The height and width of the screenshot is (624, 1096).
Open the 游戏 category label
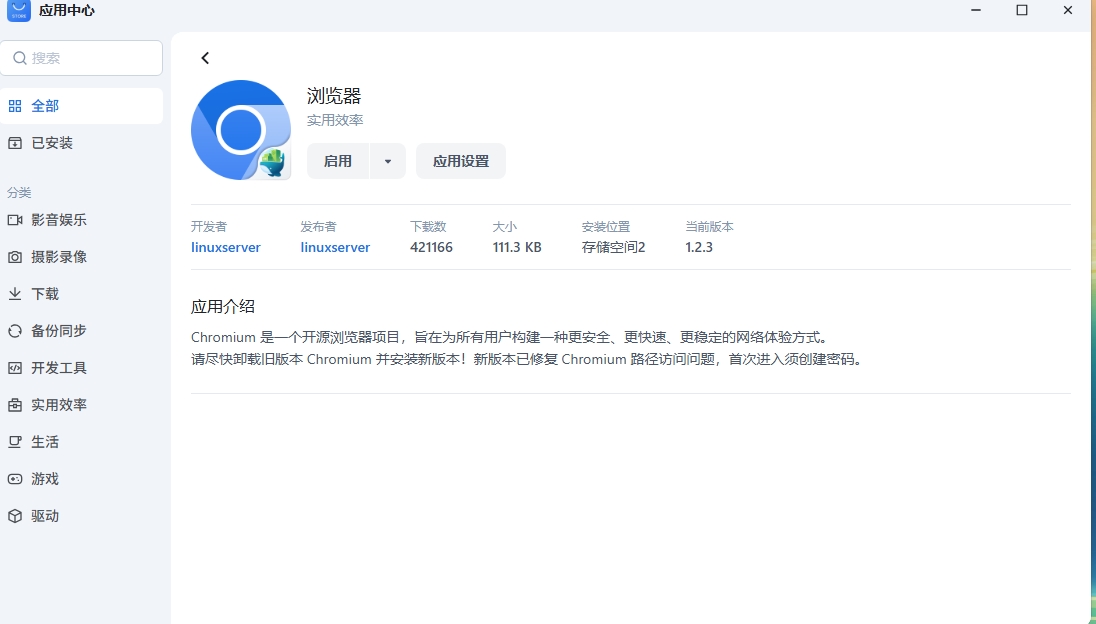45,479
